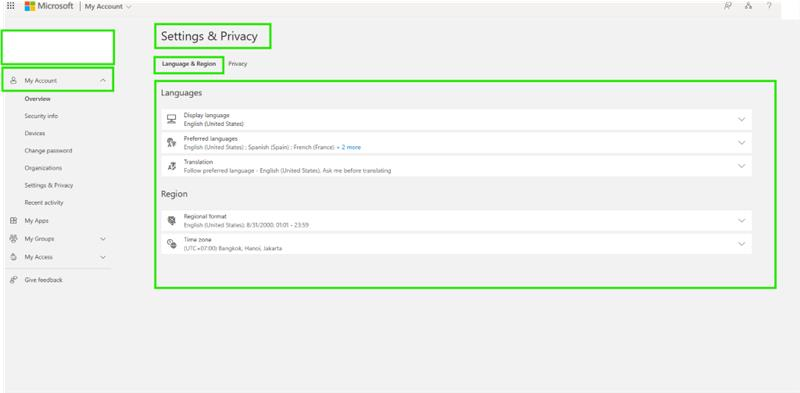
Task: Show the + 2 more languages link
Action: tap(349, 147)
